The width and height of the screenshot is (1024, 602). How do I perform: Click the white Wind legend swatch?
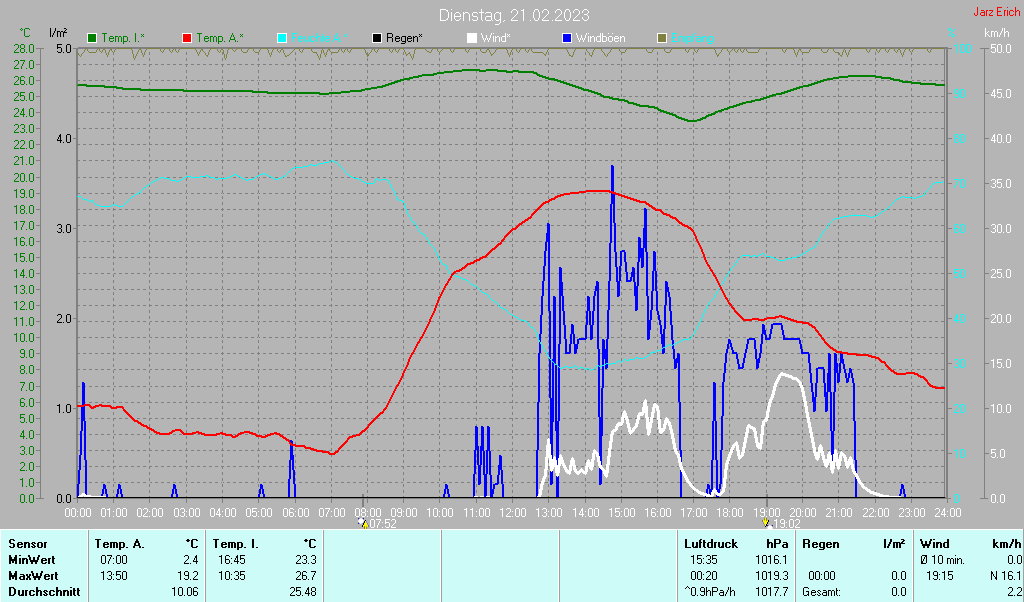[x=472, y=38]
